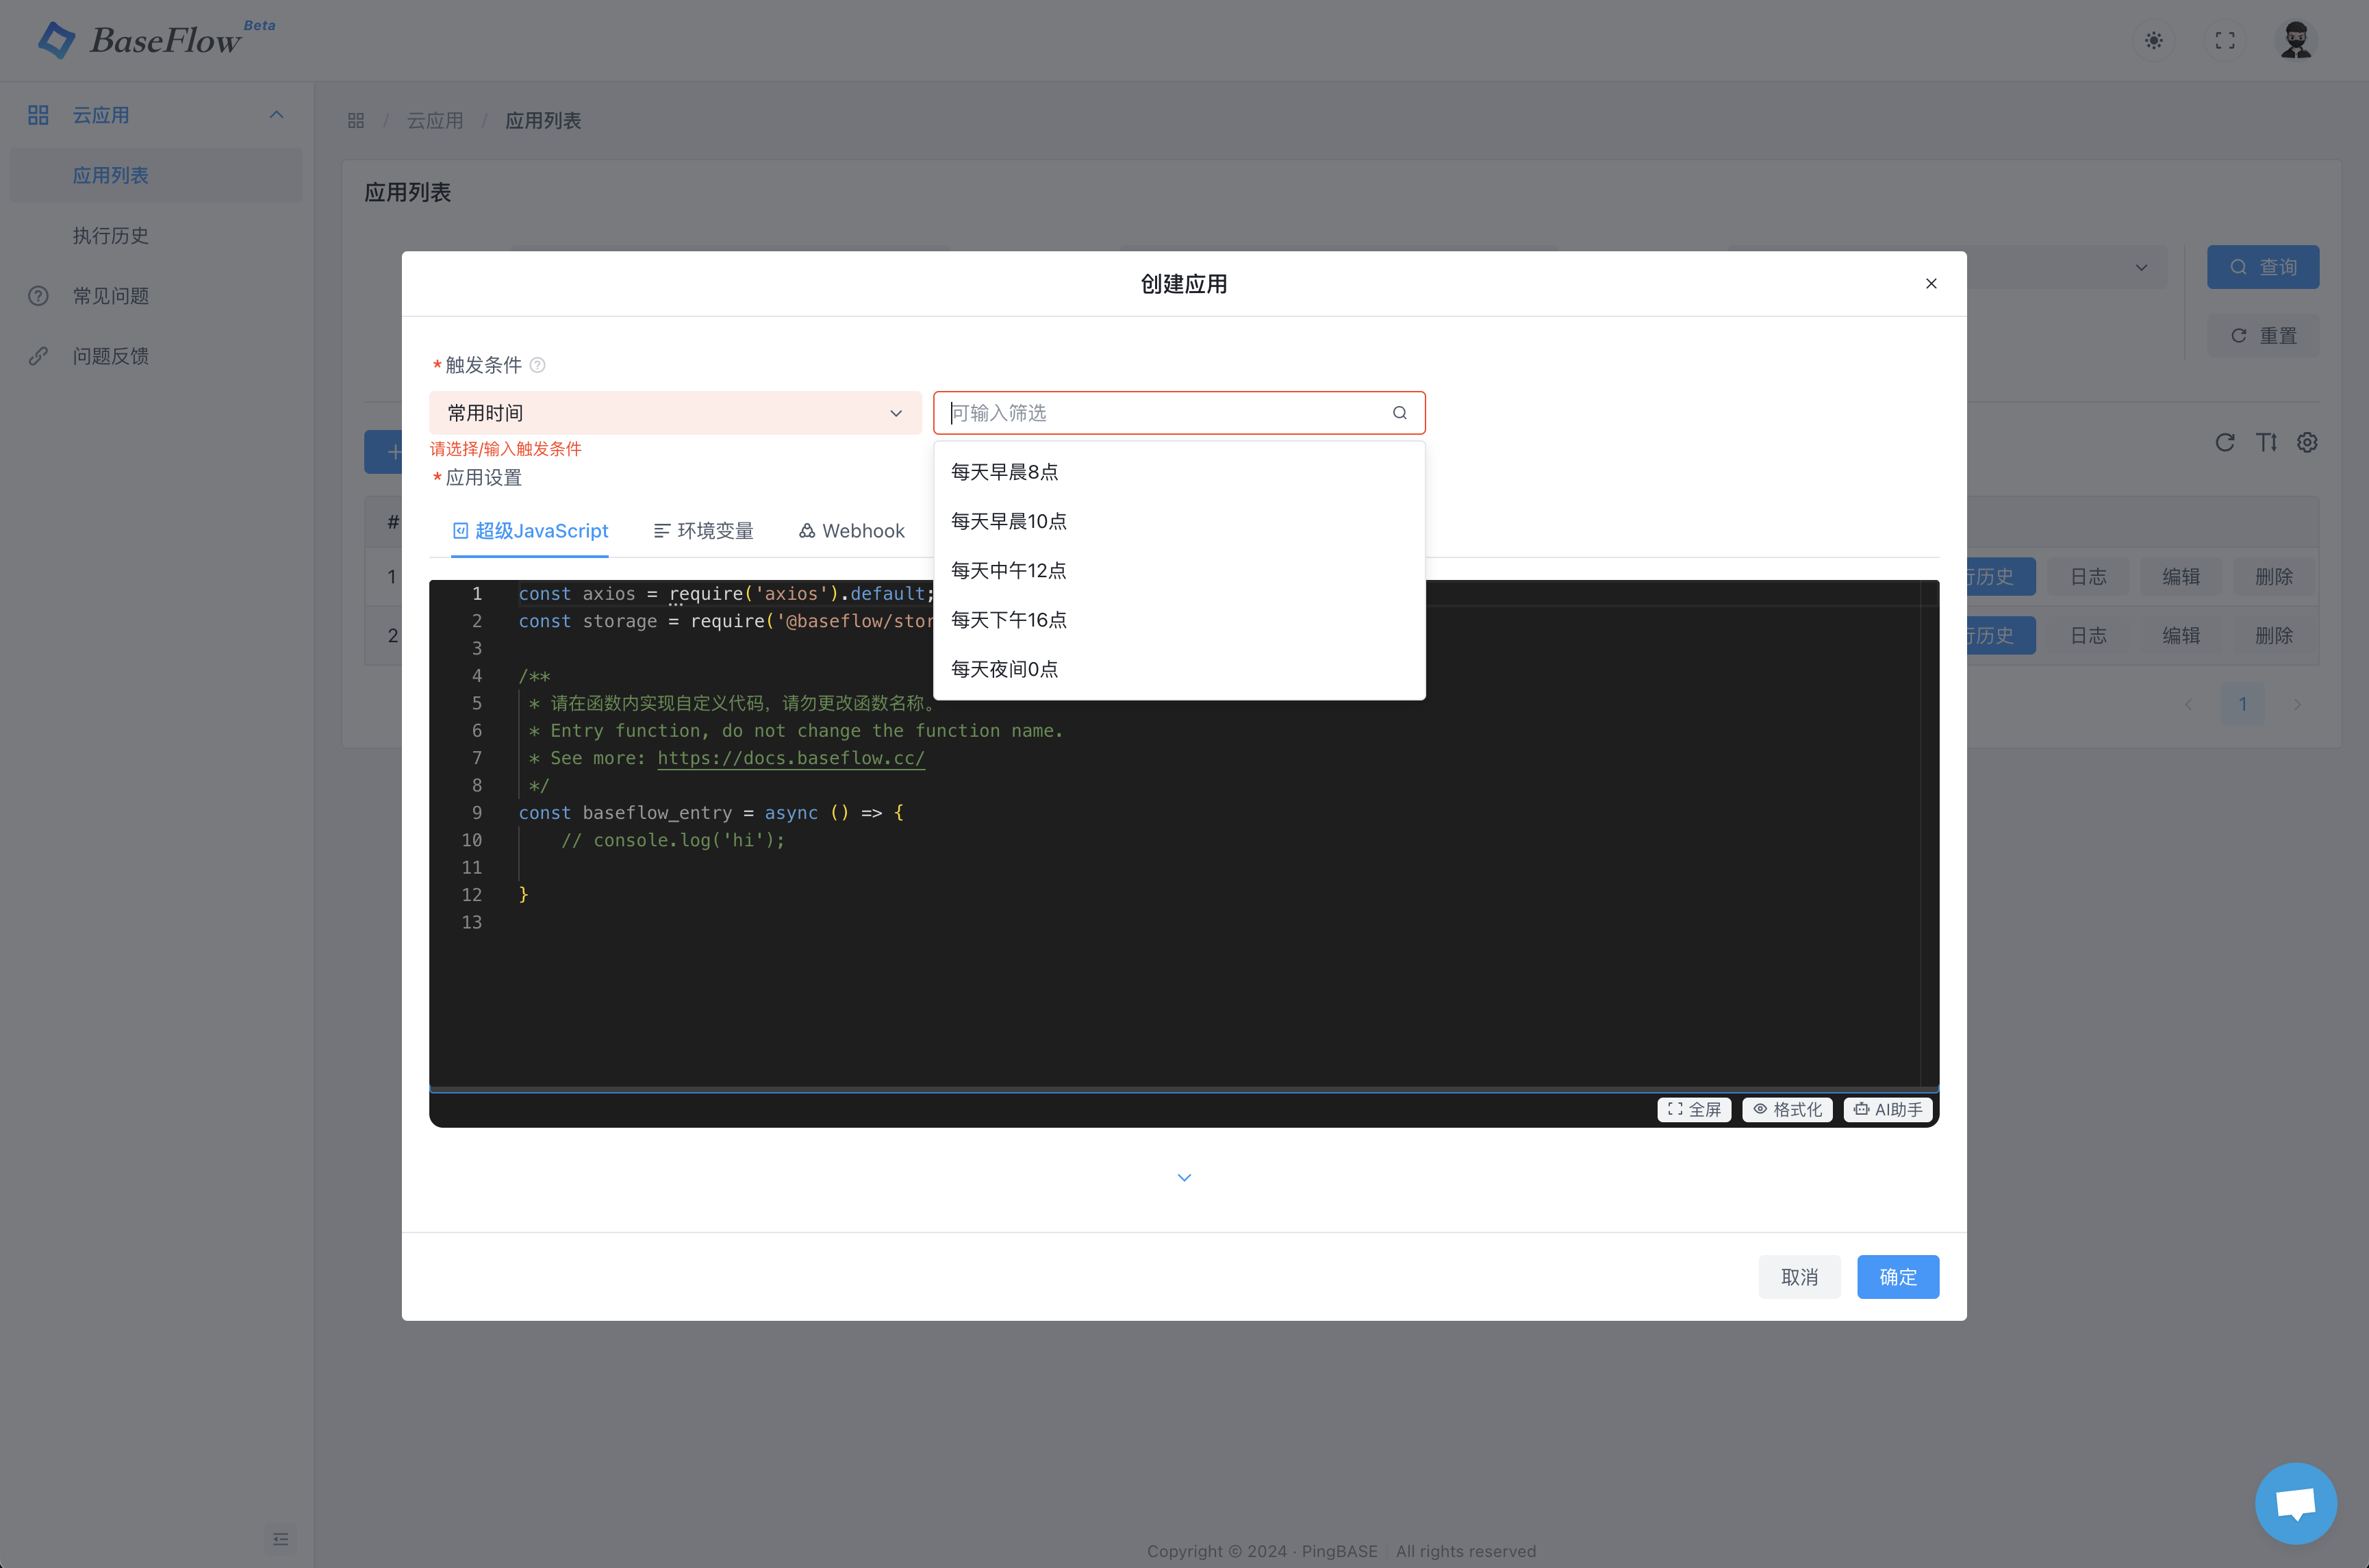Click the 触发条件 help question icon

point(537,365)
